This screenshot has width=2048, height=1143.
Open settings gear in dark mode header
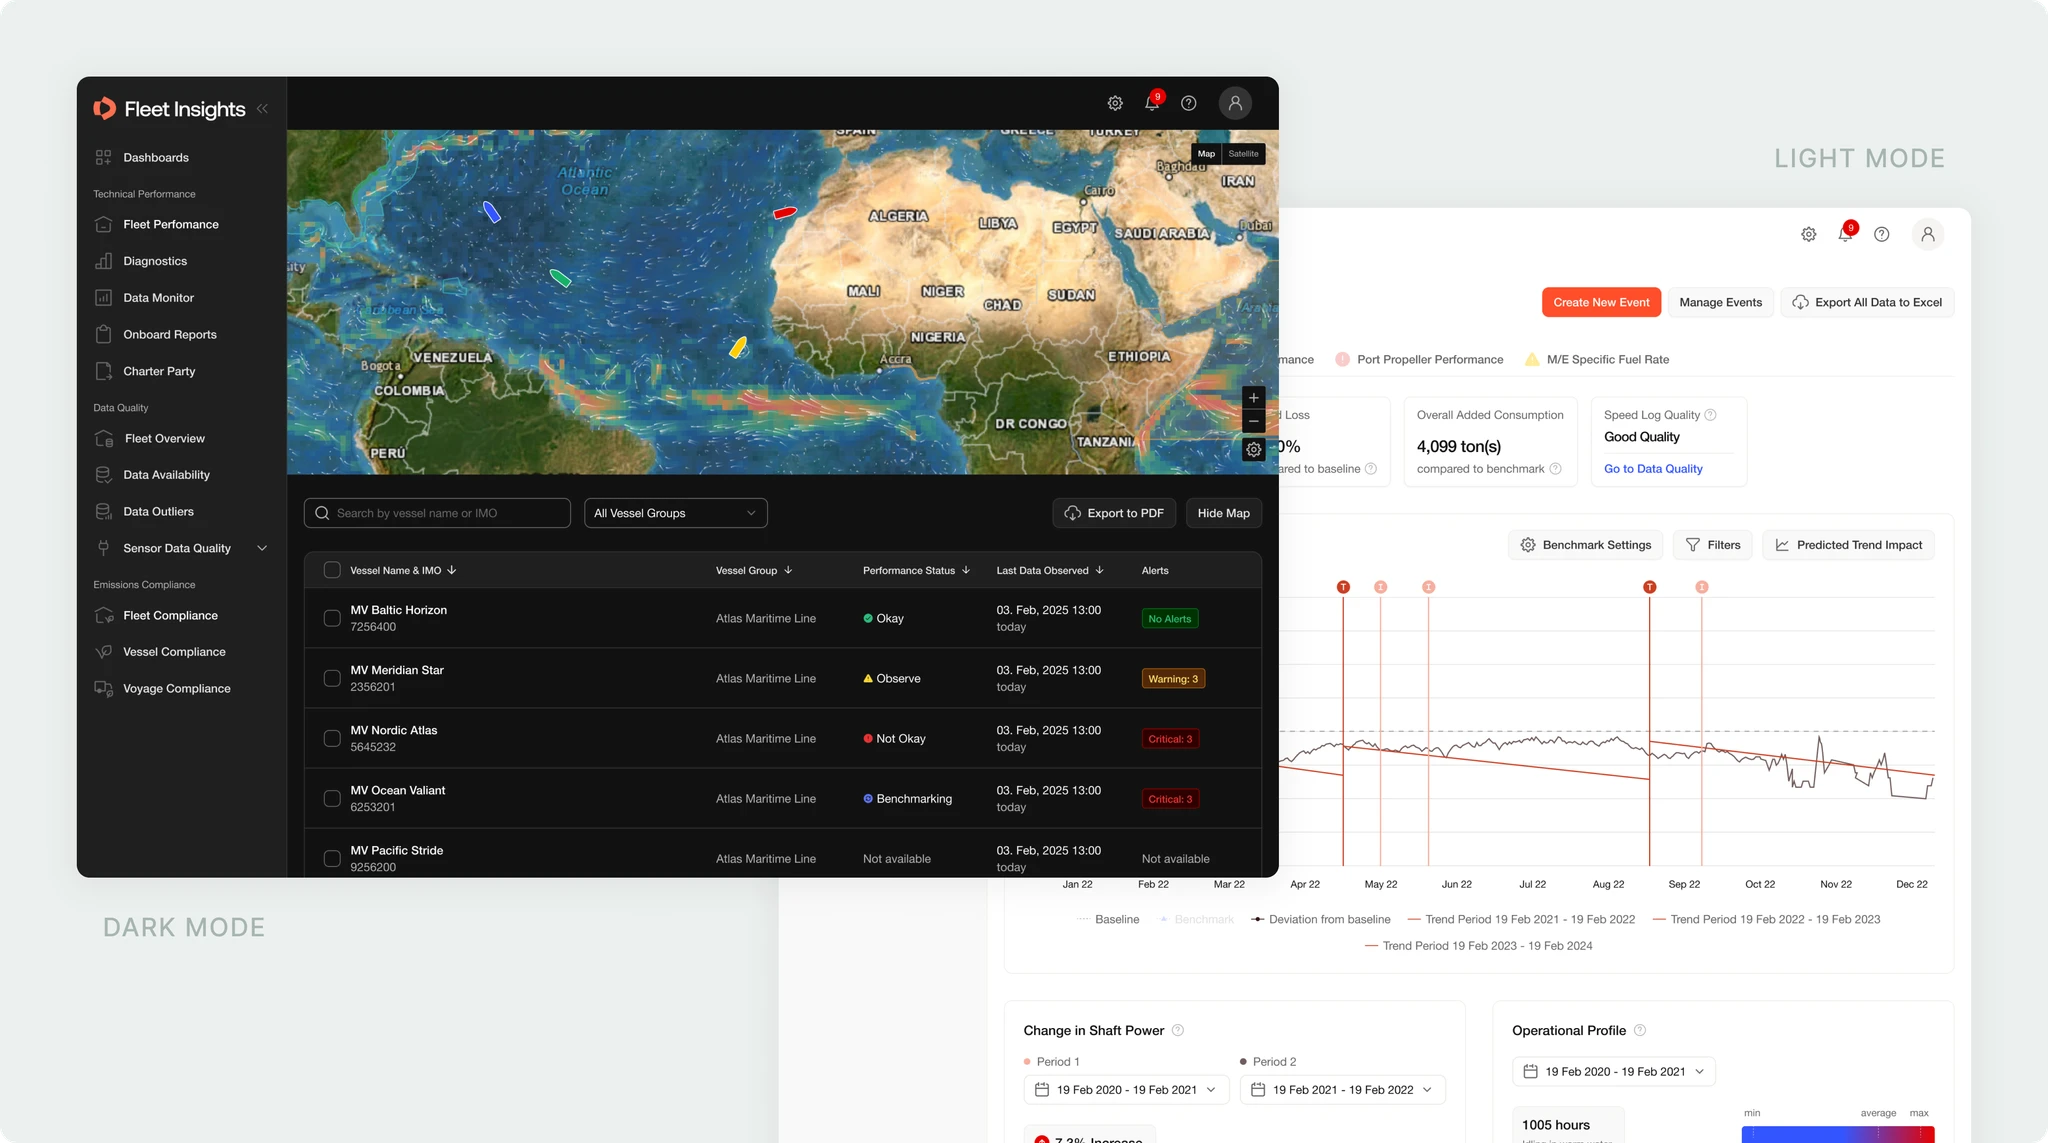click(1115, 103)
